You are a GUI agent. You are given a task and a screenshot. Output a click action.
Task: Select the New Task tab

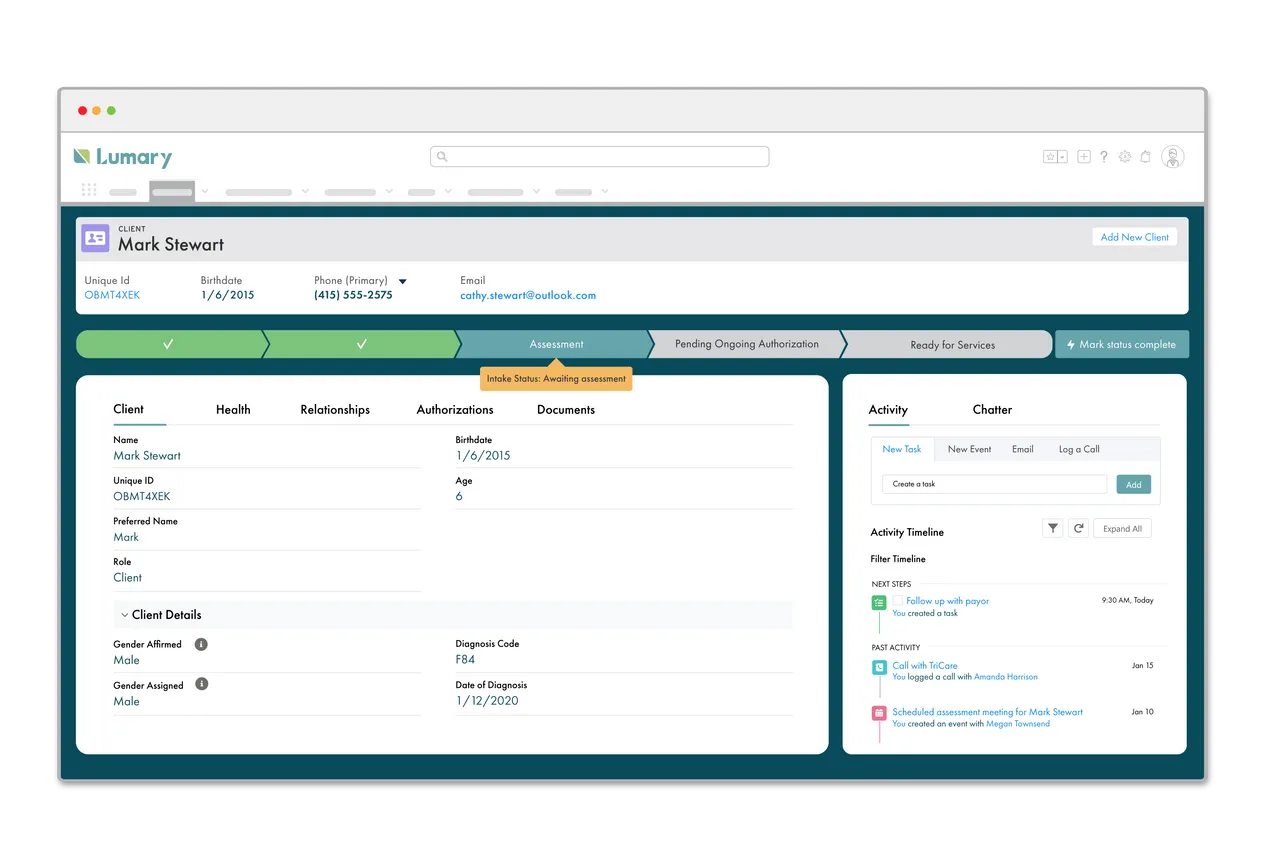click(902, 449)
